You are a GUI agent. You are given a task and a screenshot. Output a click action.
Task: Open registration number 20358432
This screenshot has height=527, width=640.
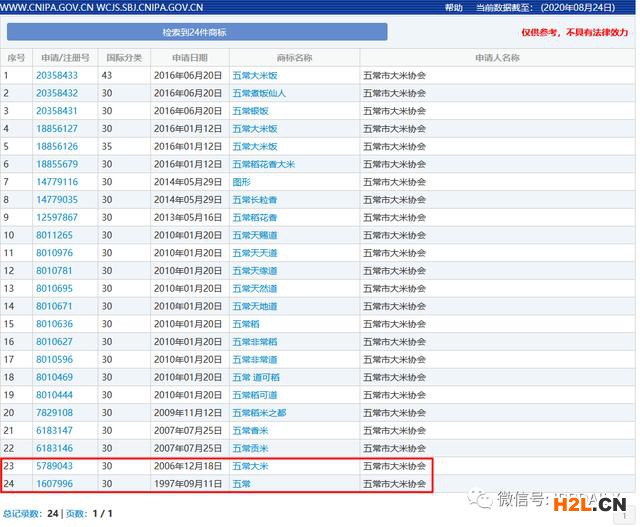[57, 93]
